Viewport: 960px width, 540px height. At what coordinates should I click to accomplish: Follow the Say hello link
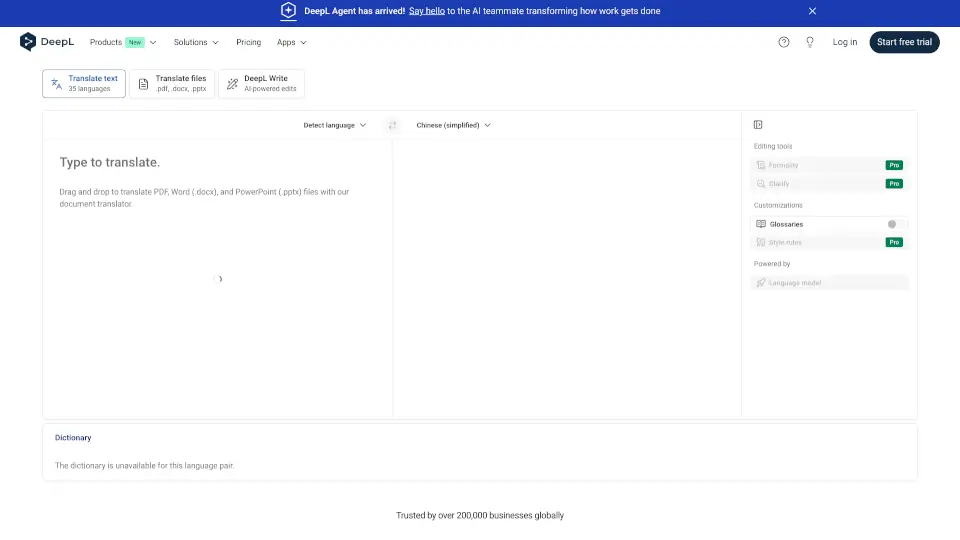pos(427,11)
